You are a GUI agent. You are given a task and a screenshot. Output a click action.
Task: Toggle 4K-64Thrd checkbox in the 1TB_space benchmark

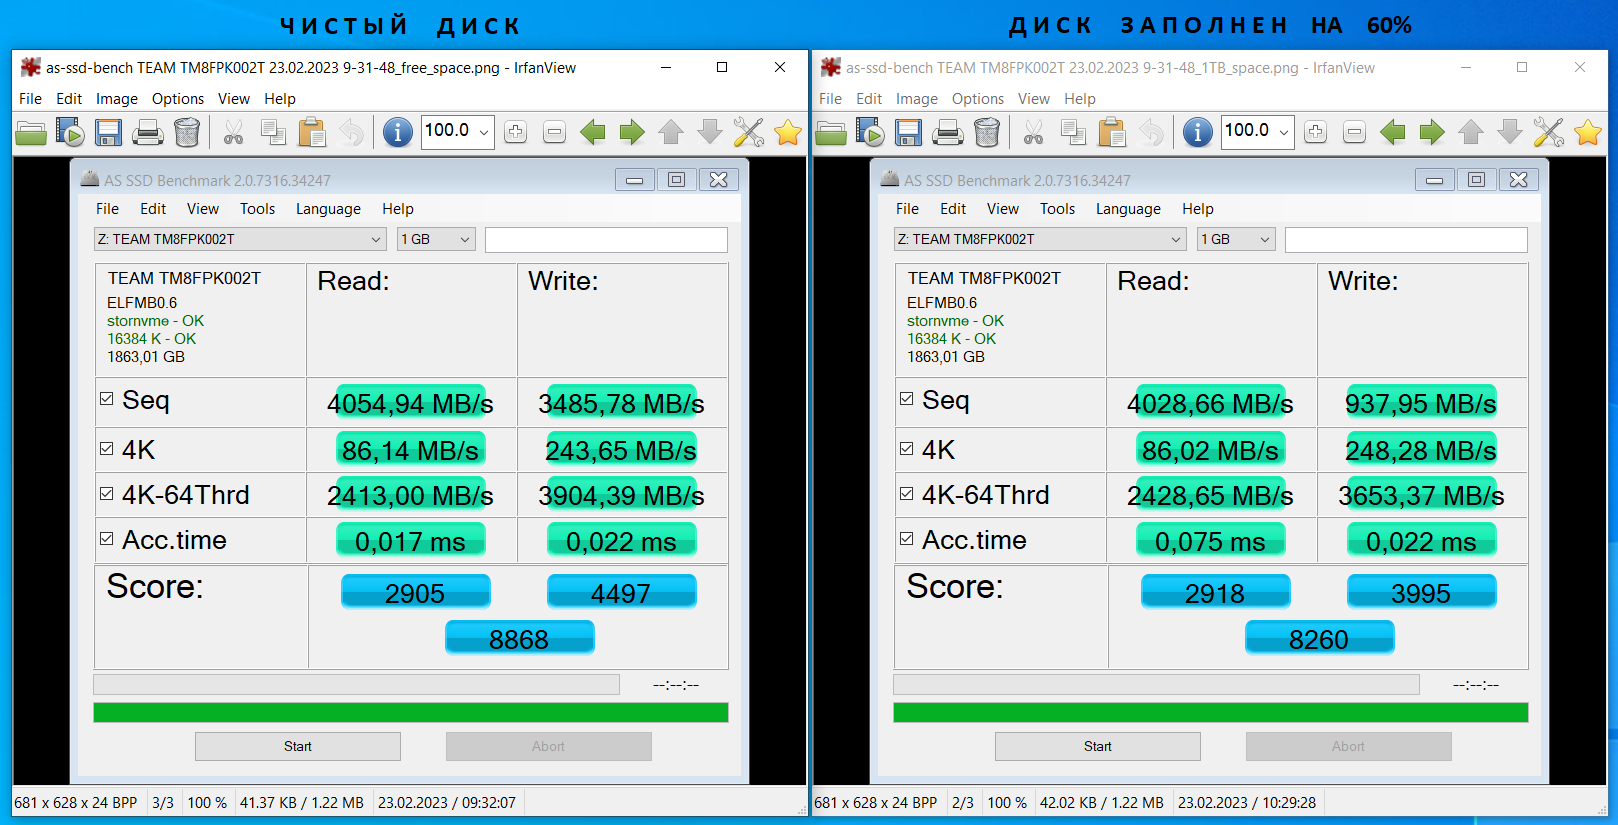(907, 493)
